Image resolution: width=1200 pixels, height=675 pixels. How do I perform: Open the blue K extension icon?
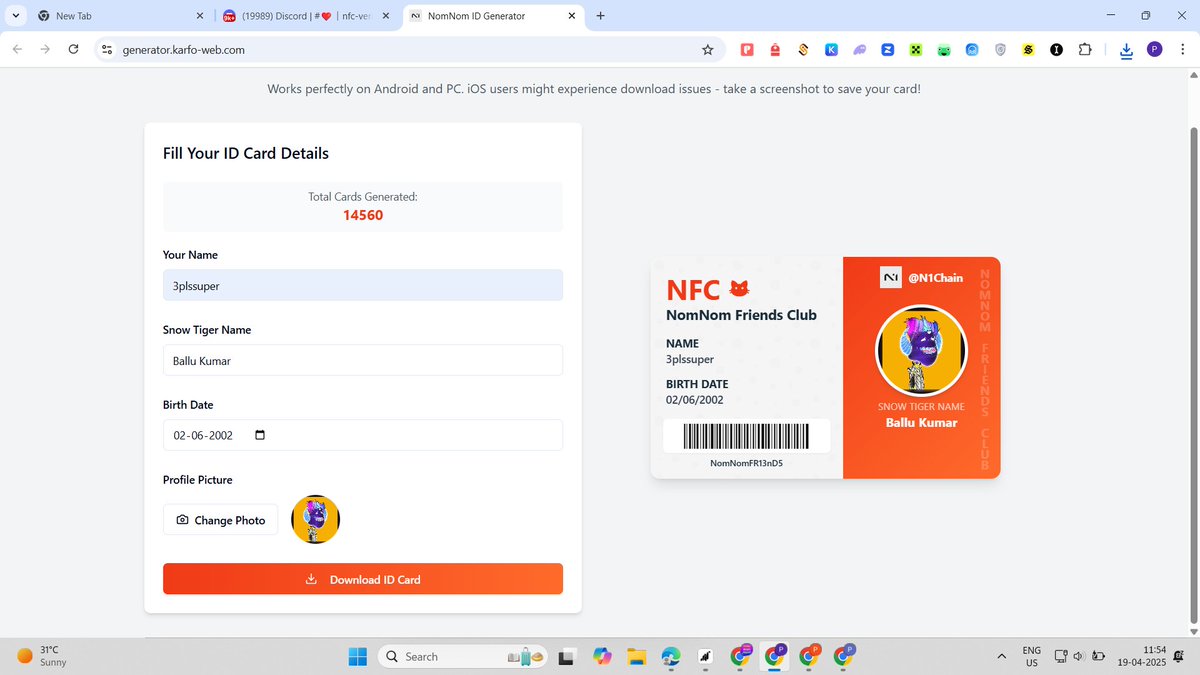[x=831, y=49]
